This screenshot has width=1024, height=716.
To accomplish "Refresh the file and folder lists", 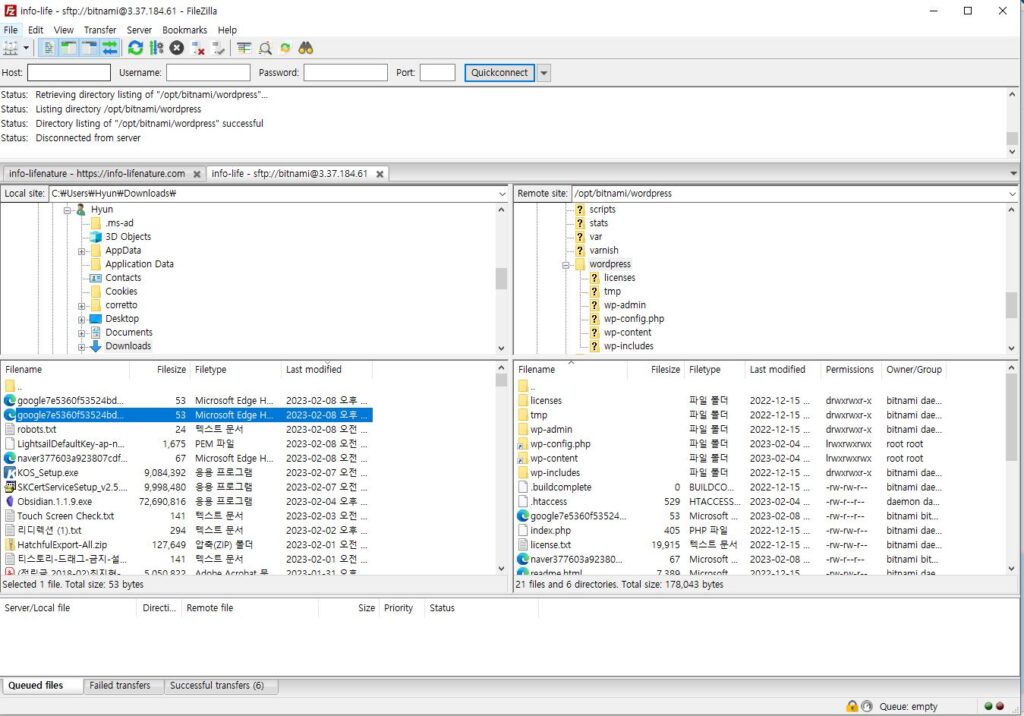I will click(135, 48).
